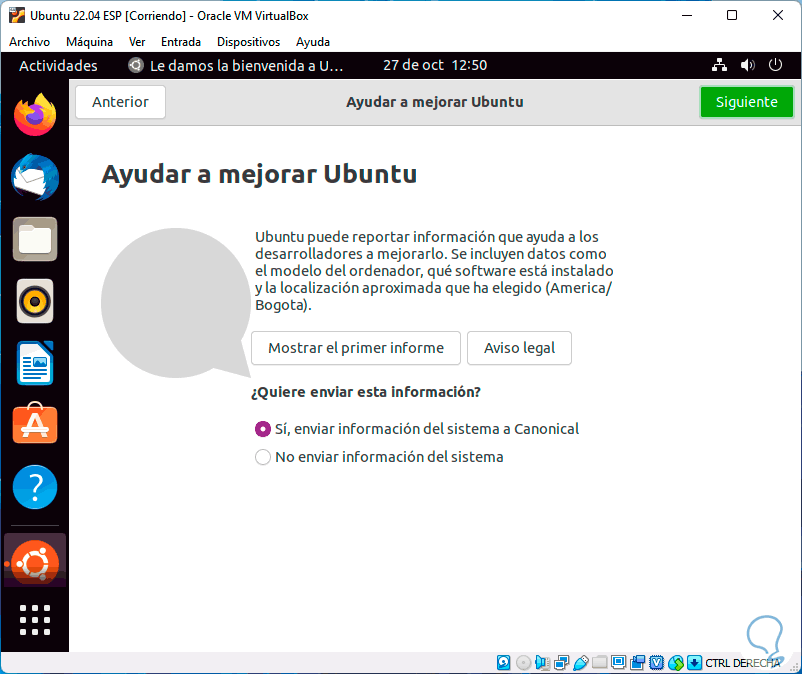The width and height of the screenshot is (802, 674).
Task: Click VirtualBox display status icon
Action: coord(618,663)
